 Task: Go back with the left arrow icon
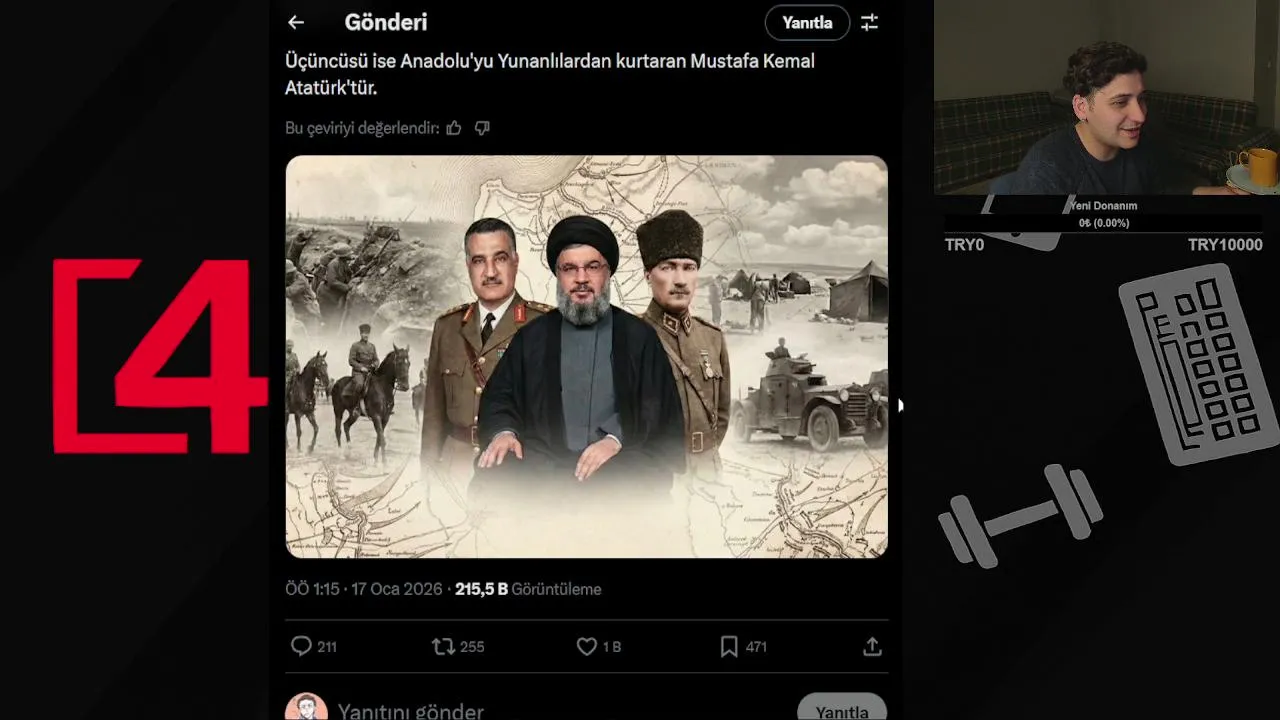click(x=295, y=22)
